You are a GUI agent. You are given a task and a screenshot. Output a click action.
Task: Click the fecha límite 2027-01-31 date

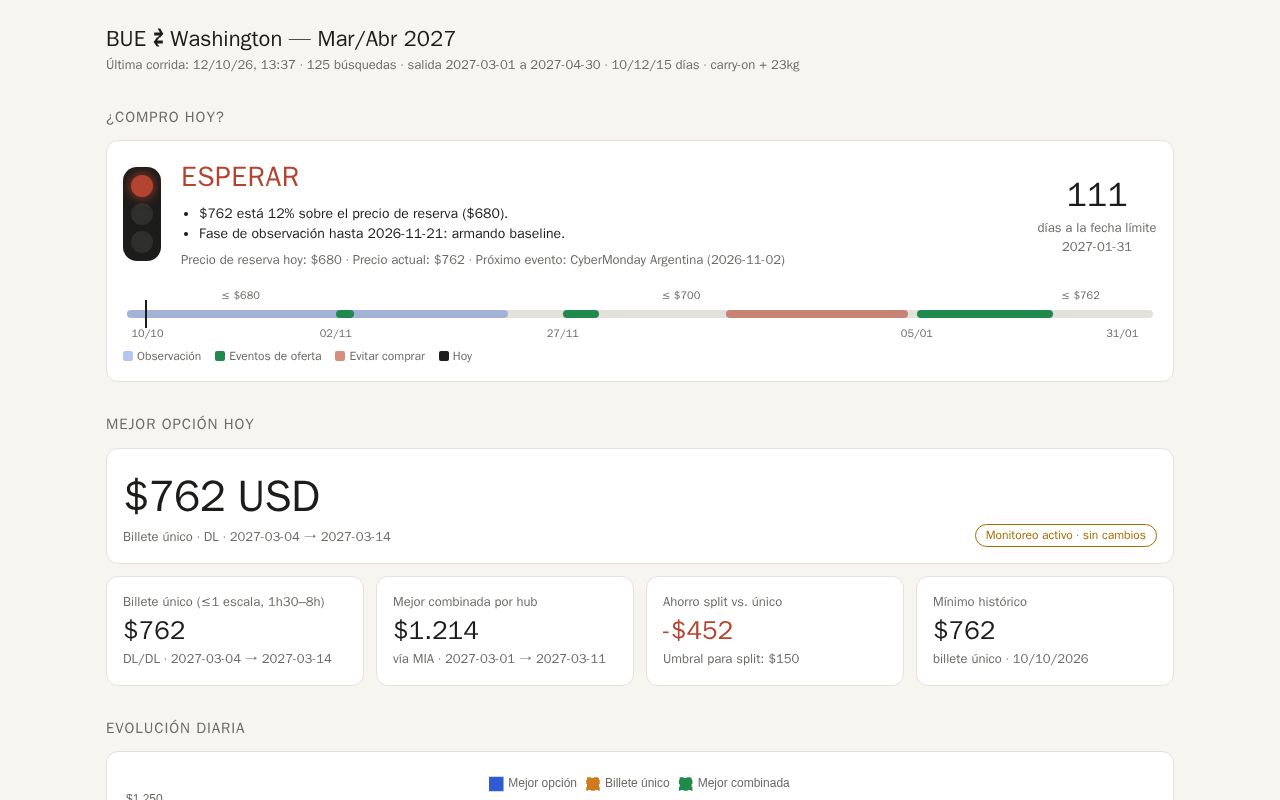click(x=1097, y=247)
